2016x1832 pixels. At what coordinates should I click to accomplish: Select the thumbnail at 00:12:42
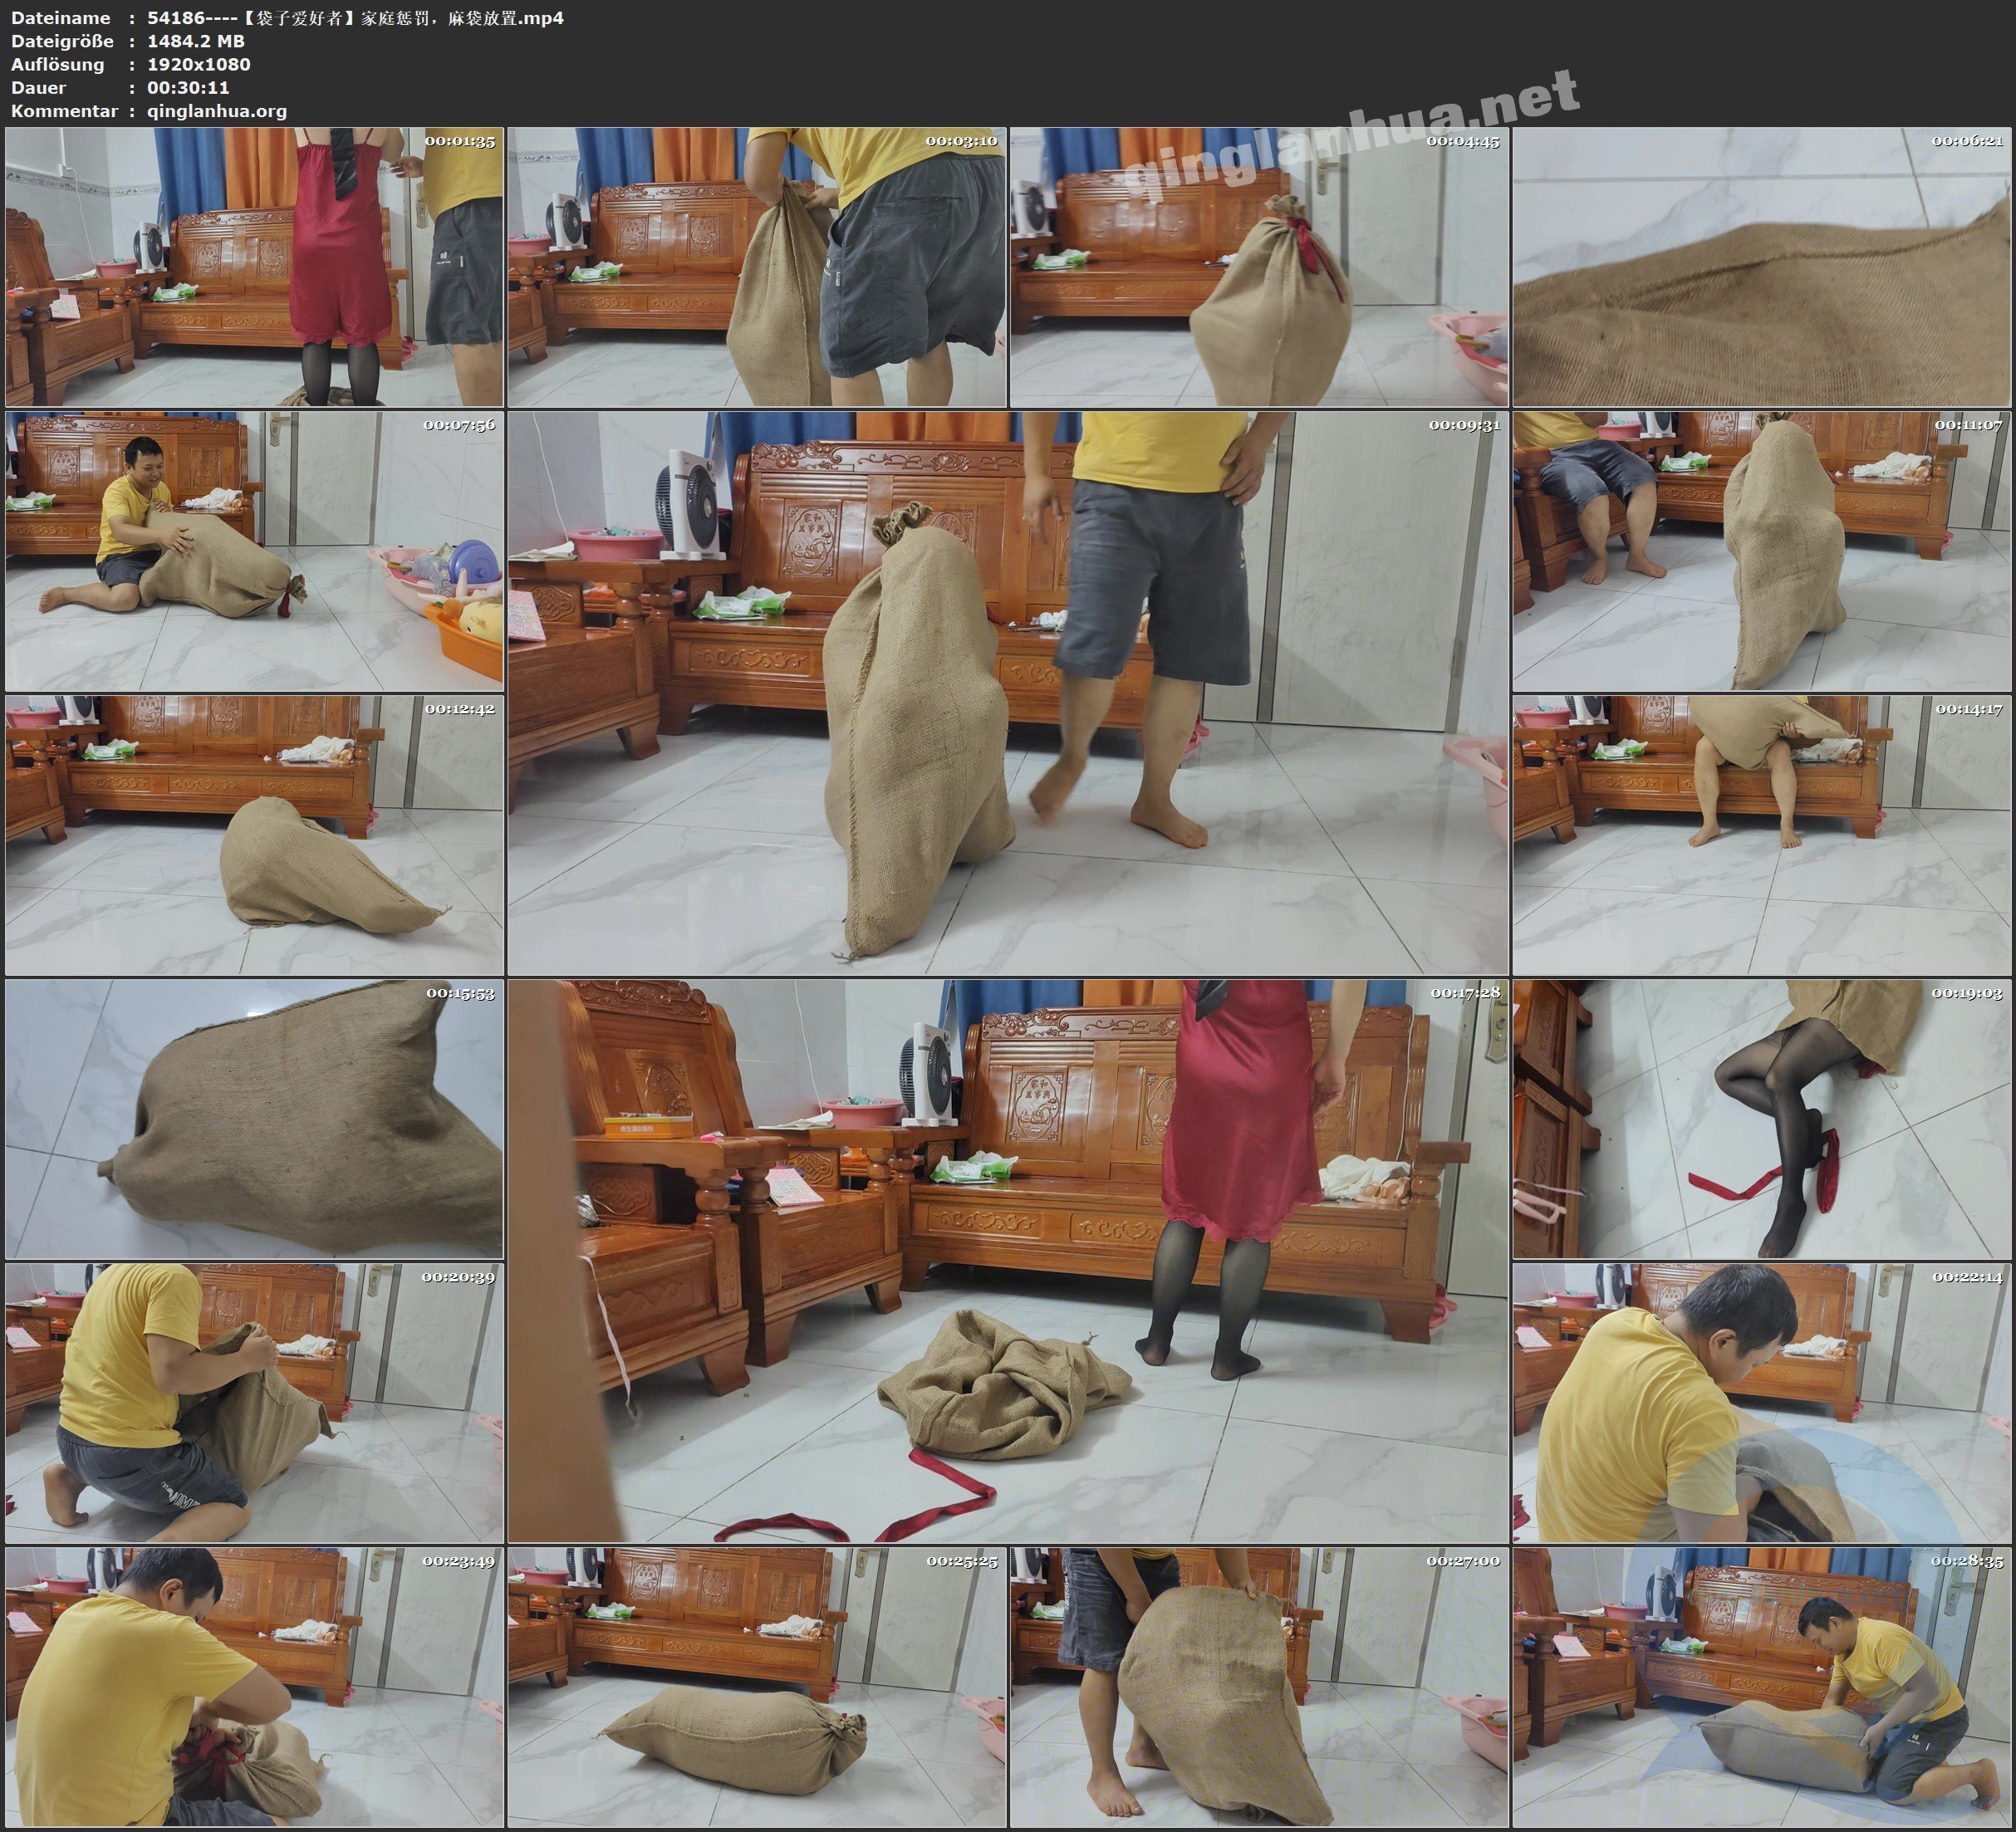coord(254,835)
